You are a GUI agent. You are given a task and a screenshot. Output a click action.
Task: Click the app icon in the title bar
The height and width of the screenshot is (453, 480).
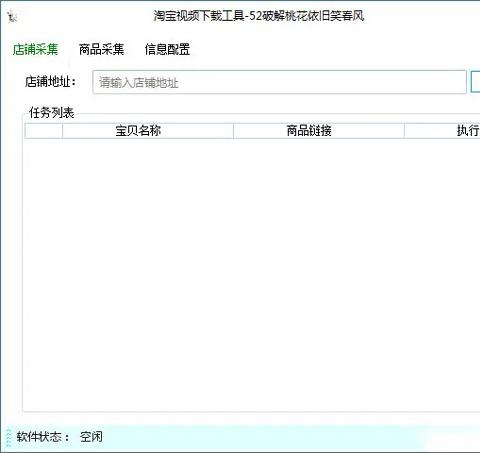[12, 16]
